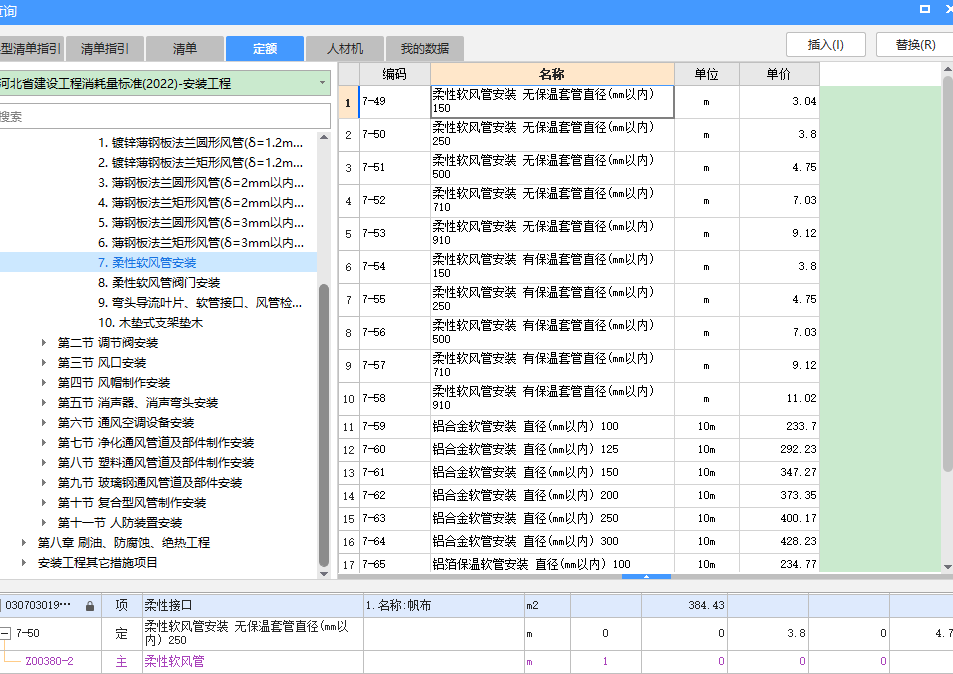Click quota table scrollbar down arrow
The image size is (953, 674).
click(948, 567)
